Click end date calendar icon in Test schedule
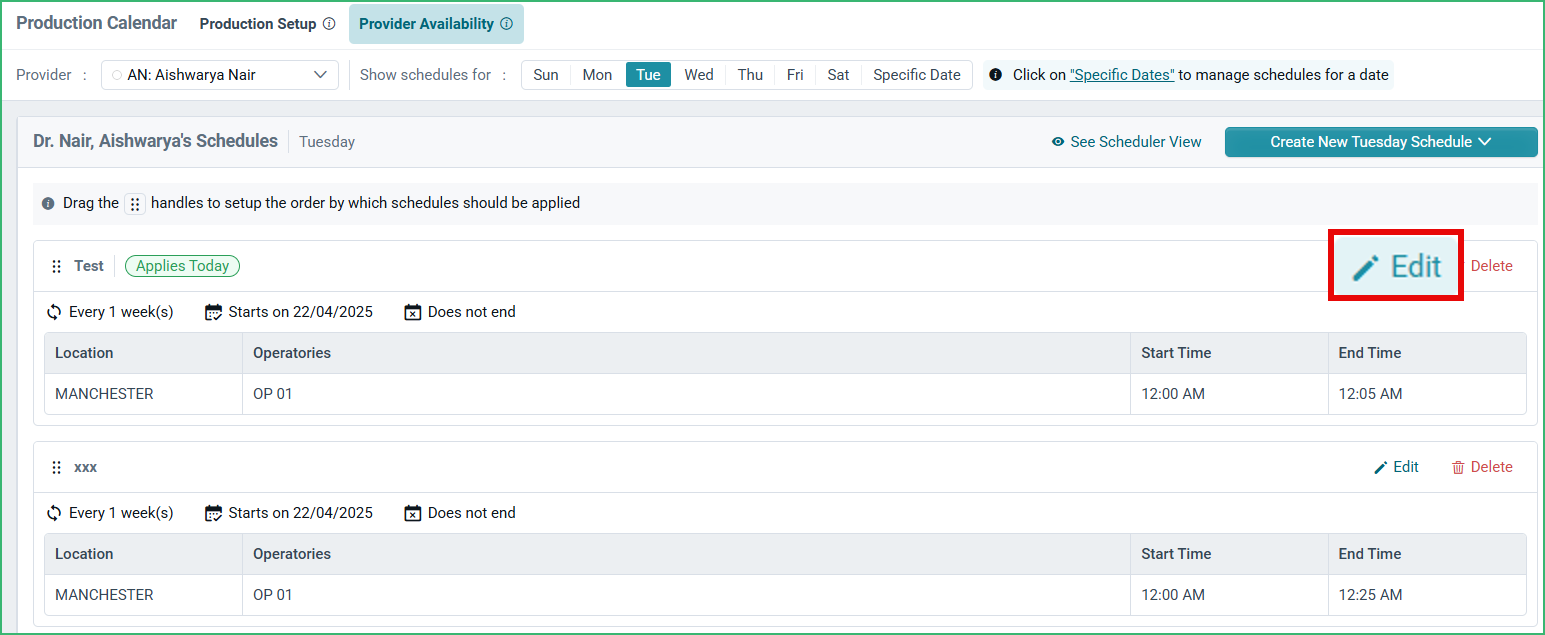 click(413, 312)
